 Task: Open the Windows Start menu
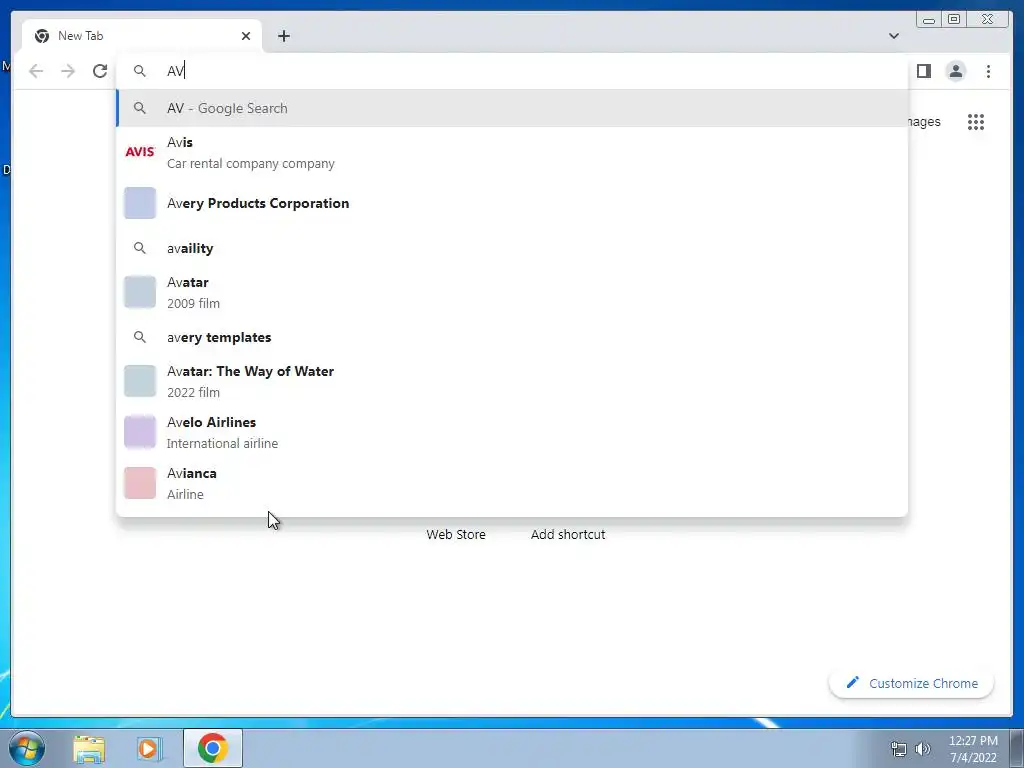(x=26, y=748)
